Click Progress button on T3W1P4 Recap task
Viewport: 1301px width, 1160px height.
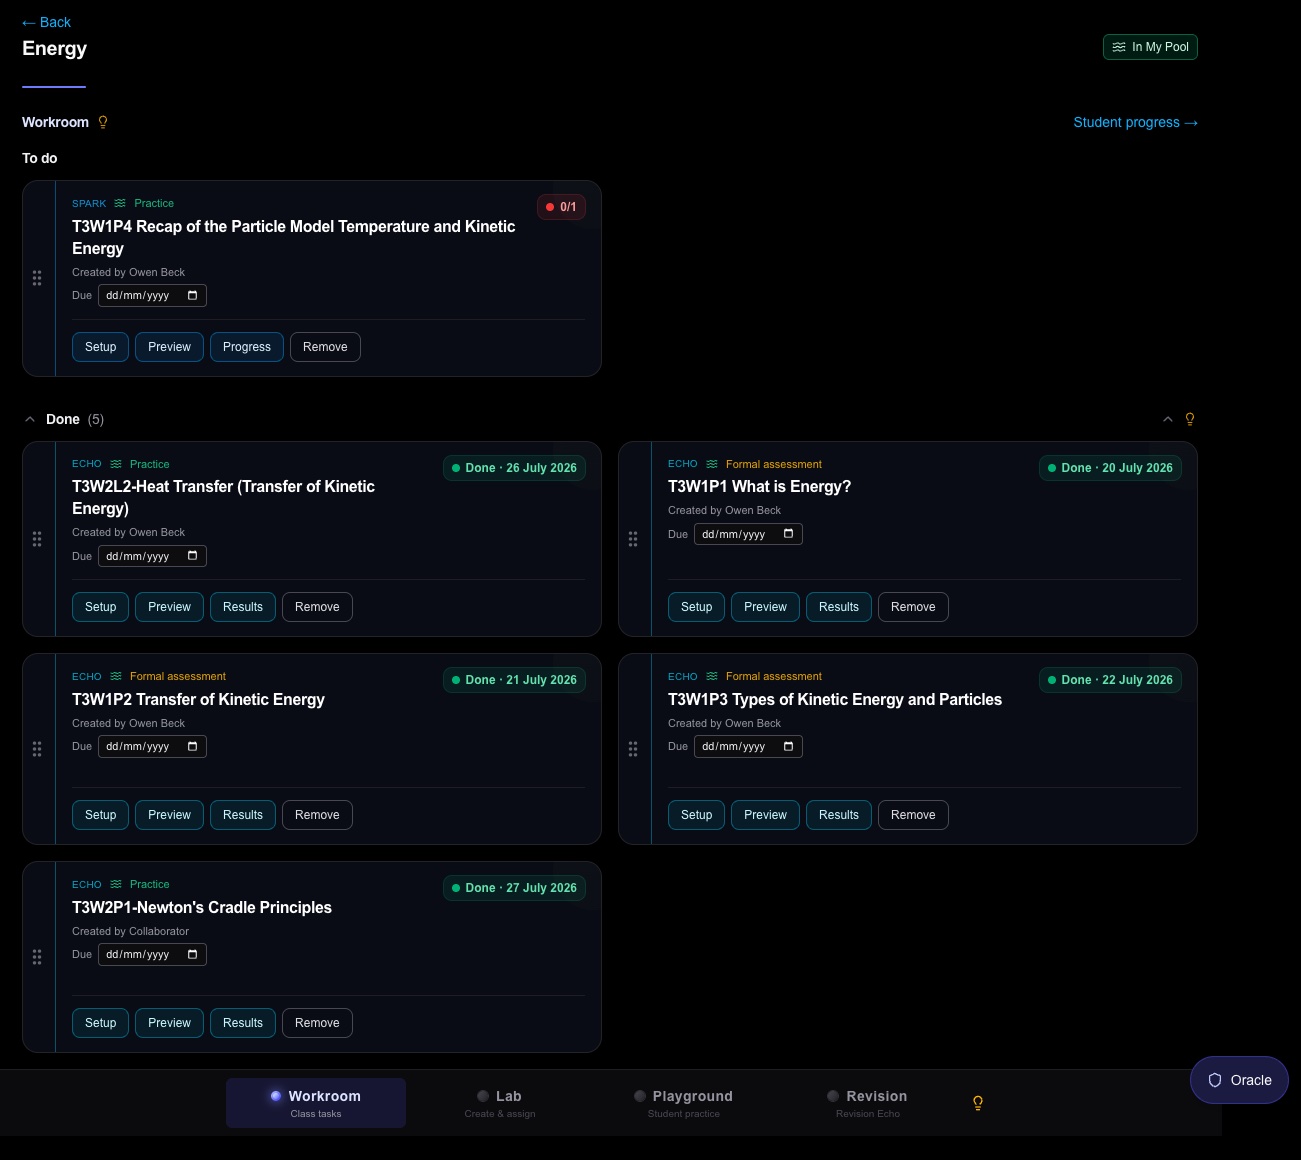tap(247, 347)
